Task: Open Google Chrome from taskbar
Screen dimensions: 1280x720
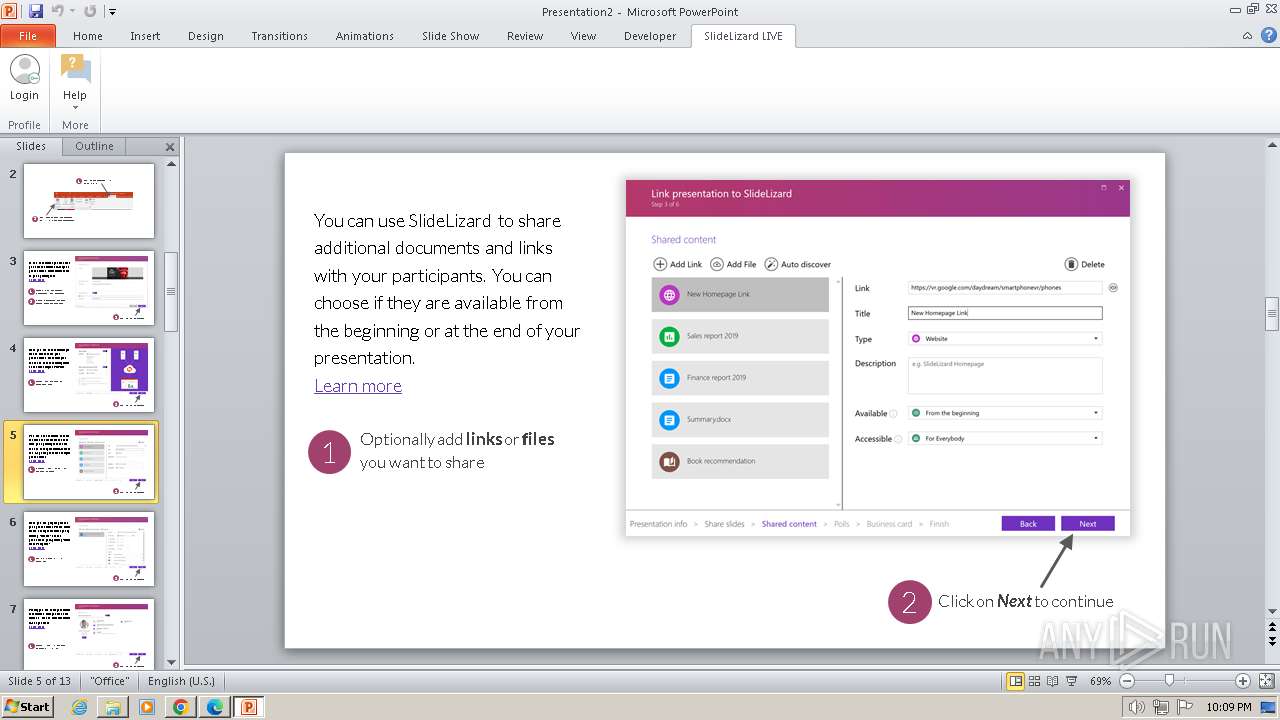Action: click(181, 707)
